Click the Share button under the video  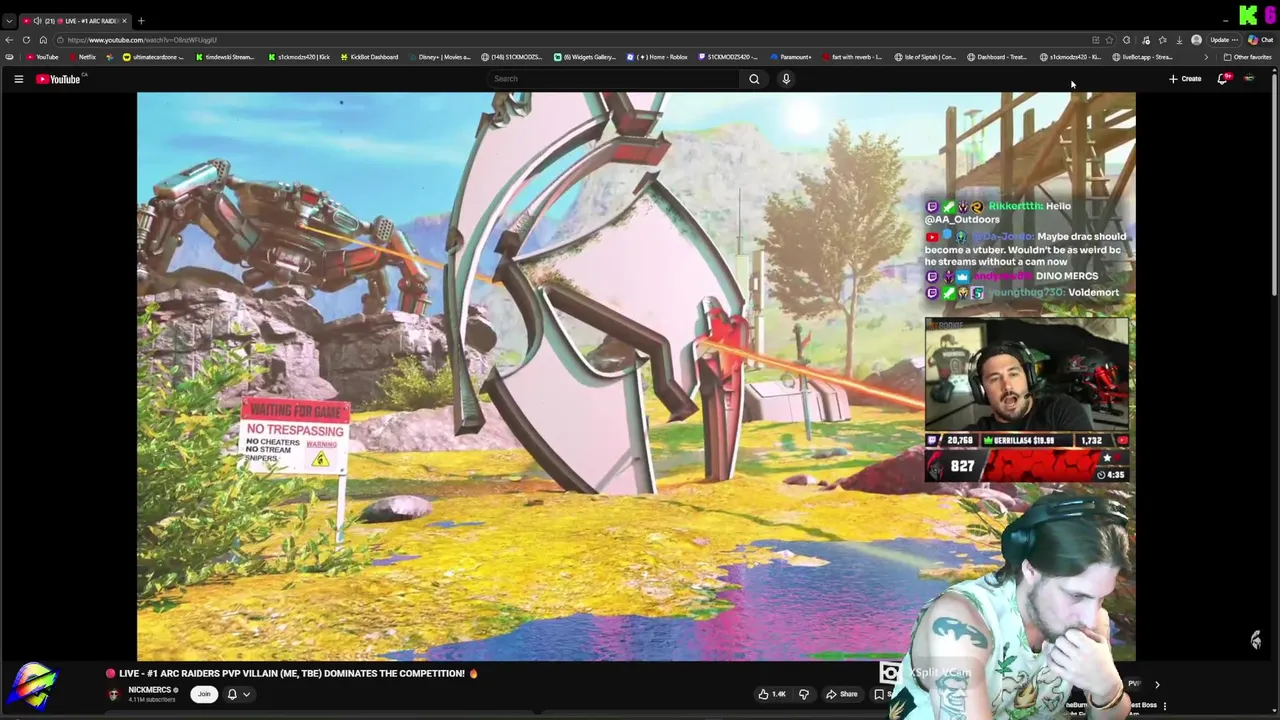click(842, 694)
